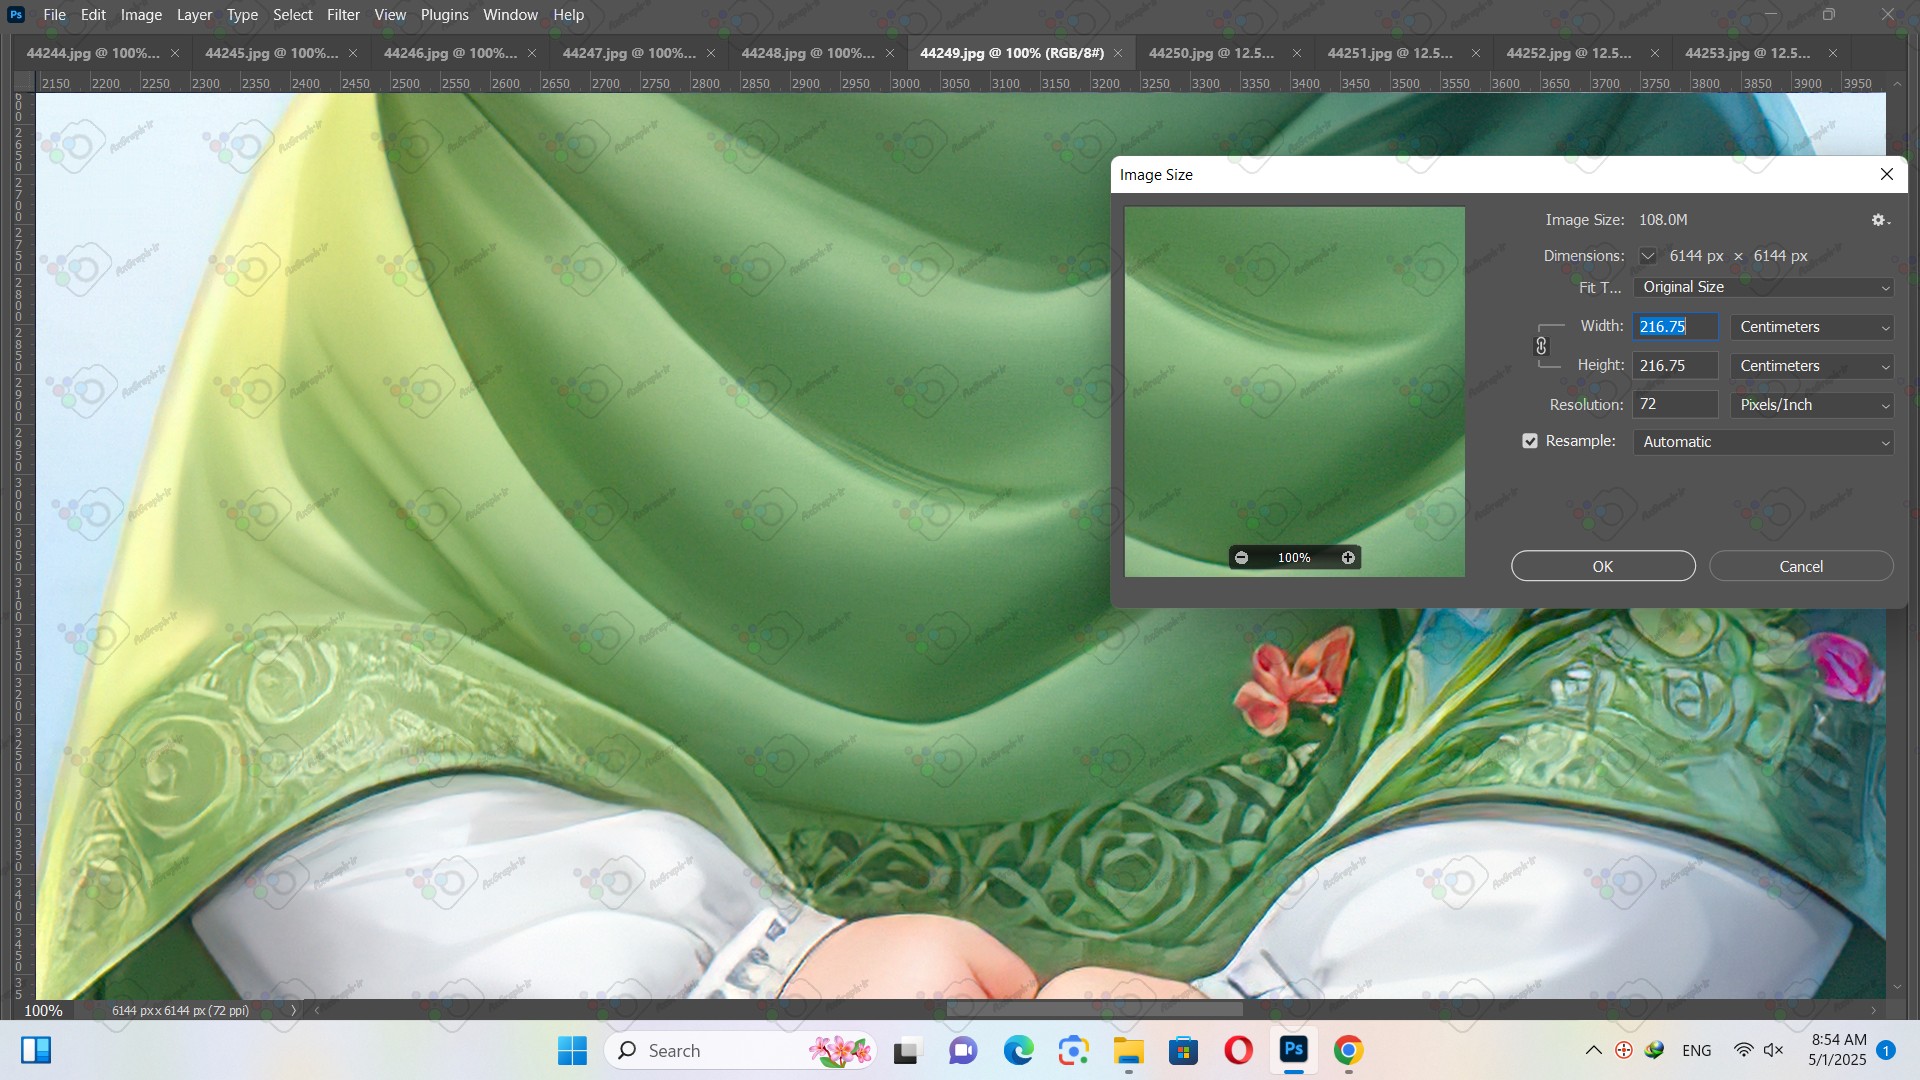Close the 44247.jpg tab
1920x1080 pixels.
click(711, 53)
